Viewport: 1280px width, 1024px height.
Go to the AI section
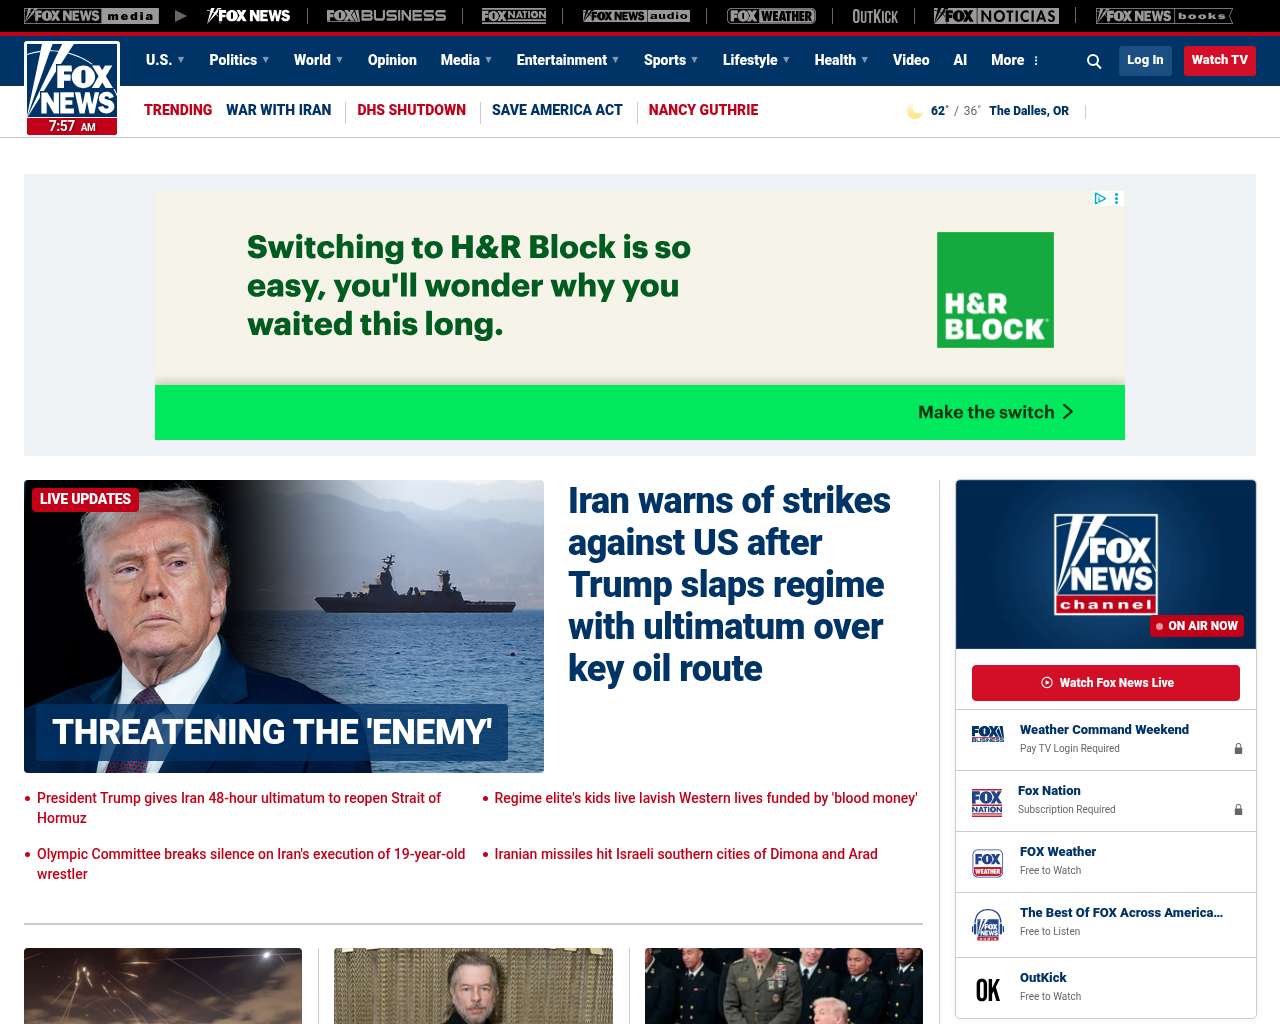point(960,60)
